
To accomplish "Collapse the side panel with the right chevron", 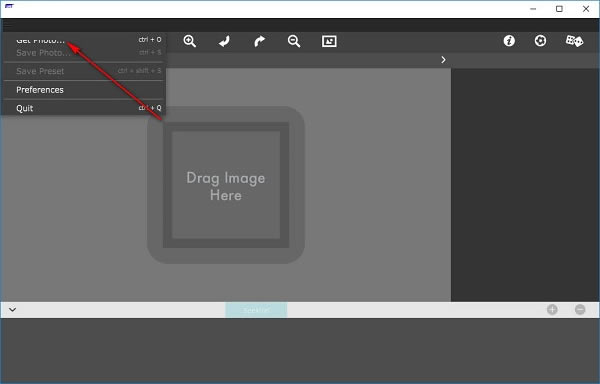I will coord(443,60).
